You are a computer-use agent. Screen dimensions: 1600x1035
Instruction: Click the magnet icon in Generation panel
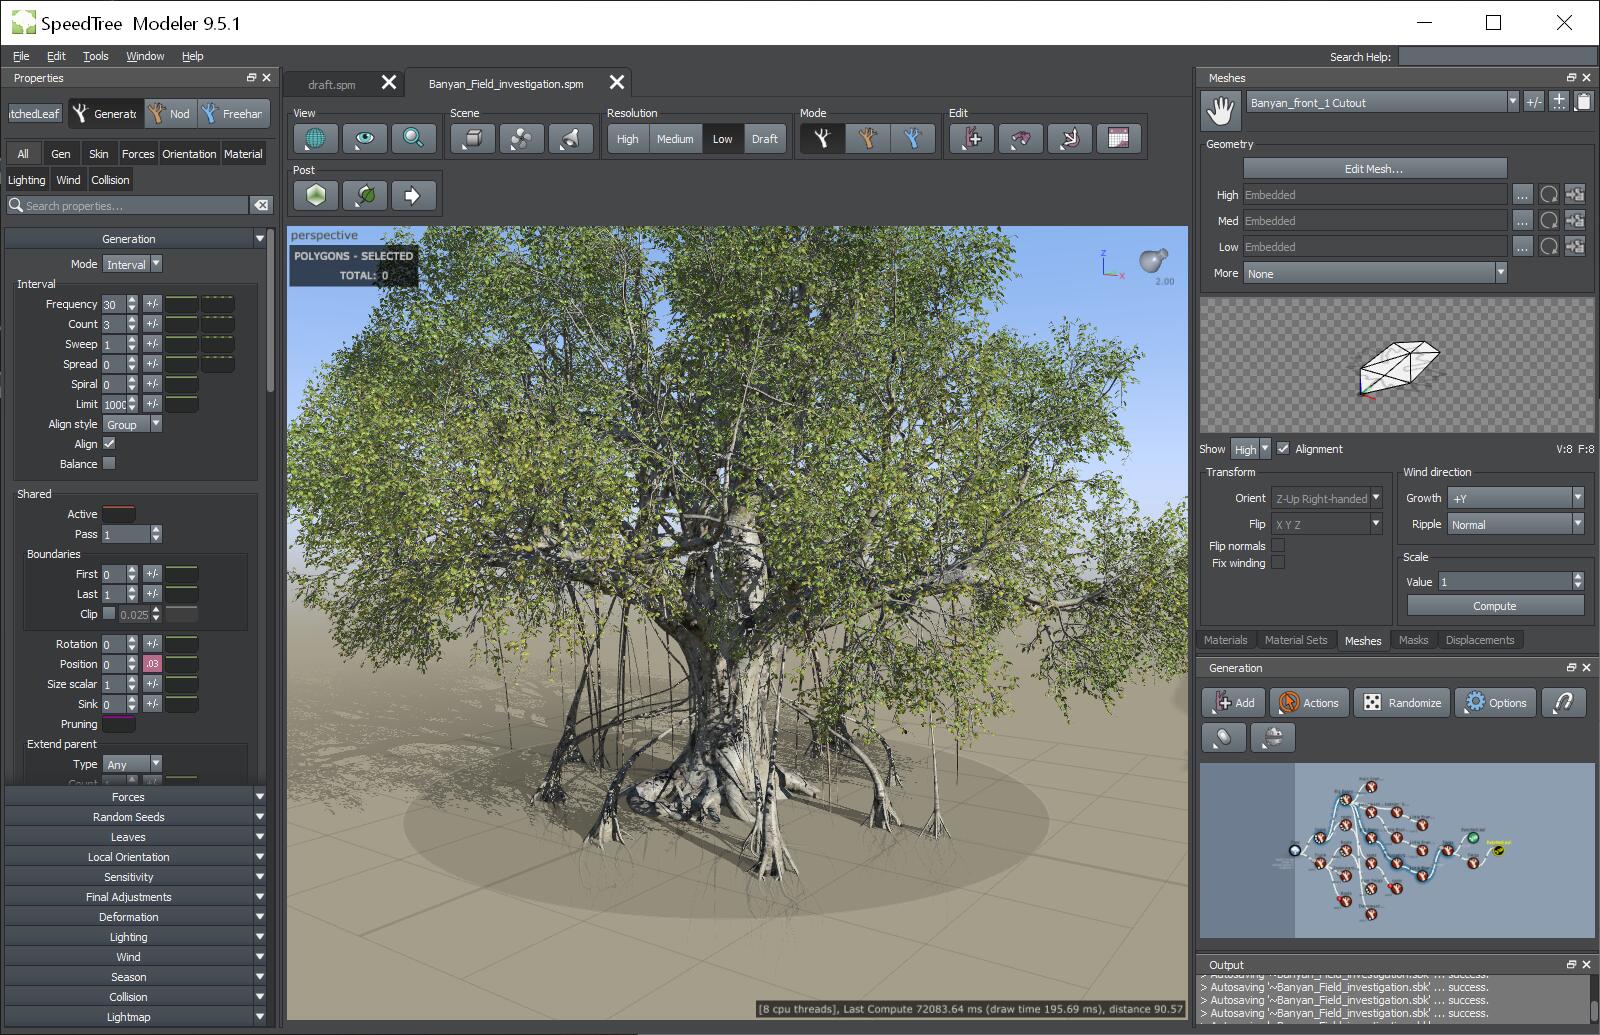(x=1564, y=703)
